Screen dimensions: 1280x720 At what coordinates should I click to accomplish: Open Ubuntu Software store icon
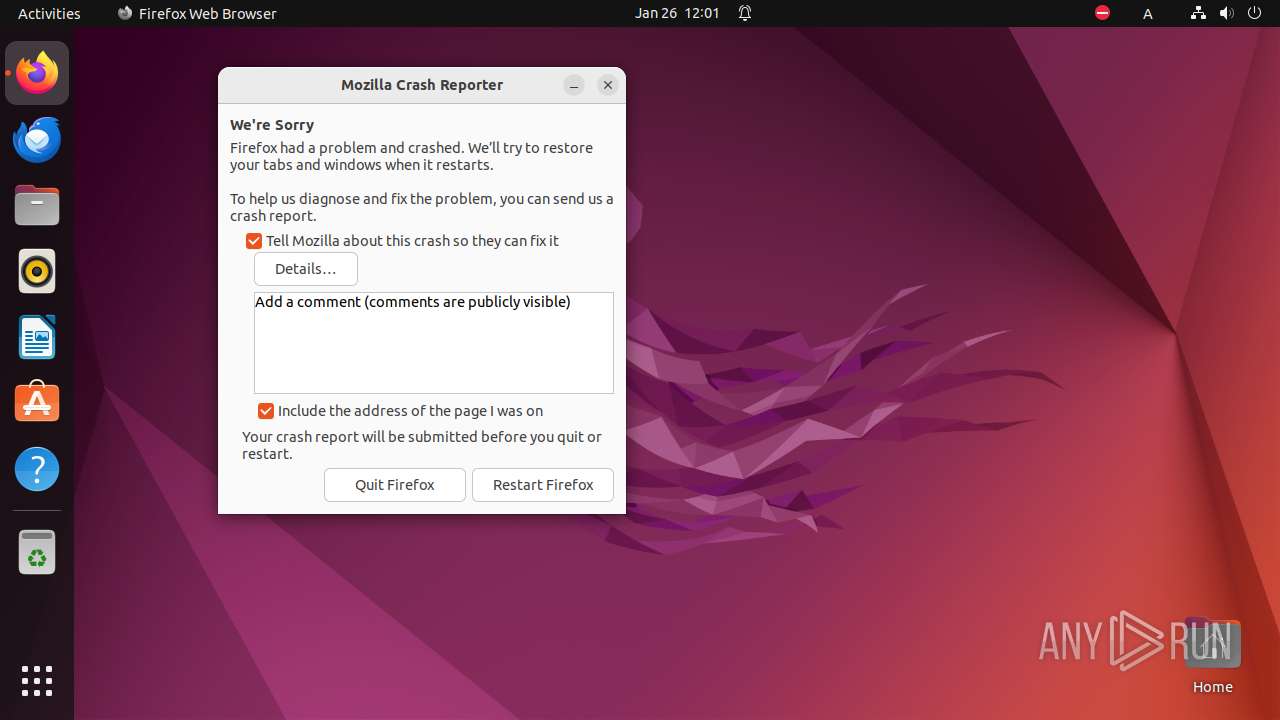coord(37,403)
